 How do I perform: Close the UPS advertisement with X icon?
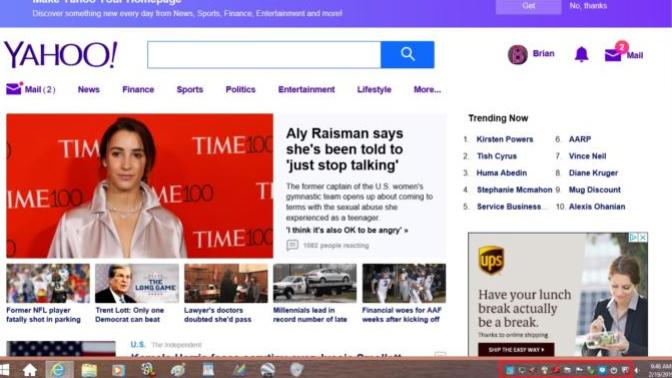642,237
